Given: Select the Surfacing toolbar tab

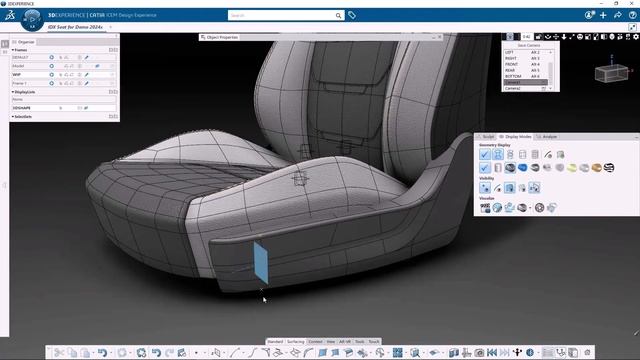Looking at the screenshot, I should point(296,342).
